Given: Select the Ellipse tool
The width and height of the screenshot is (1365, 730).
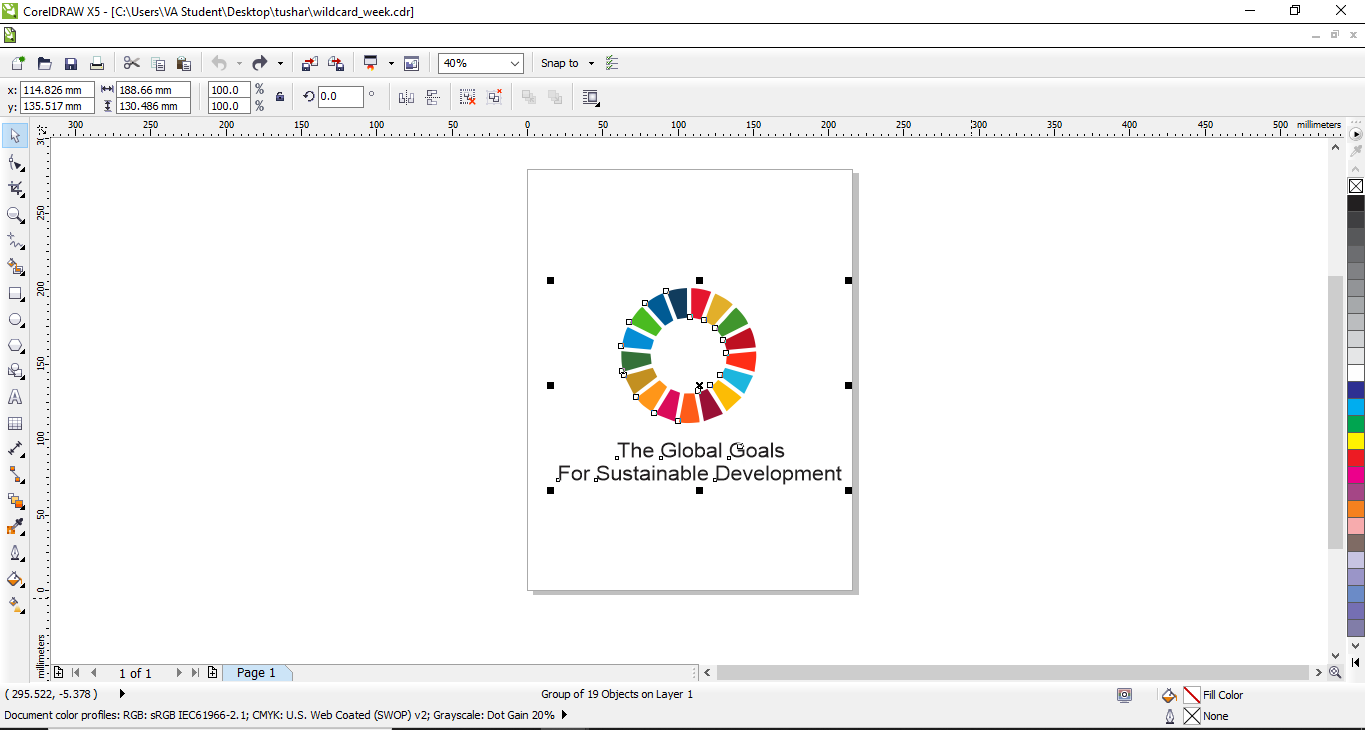Looking at the screenshot, I should click(x=15, y=319).
